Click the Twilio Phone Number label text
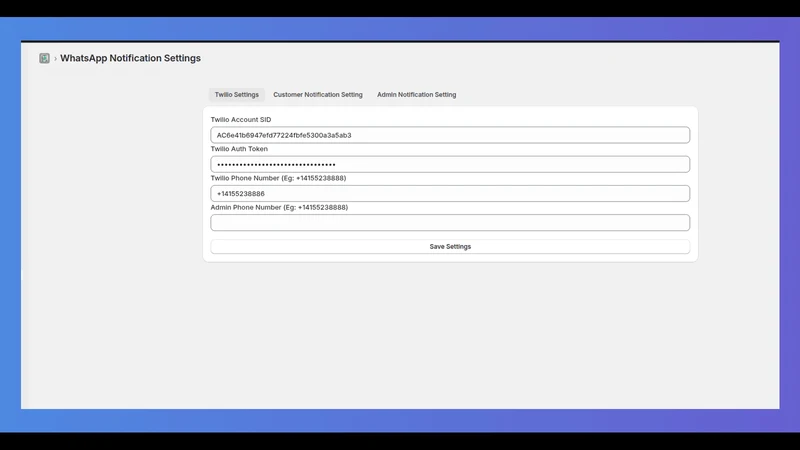Image resolution: width=800 pixels, height=450 pixels. tap(278, 178)
